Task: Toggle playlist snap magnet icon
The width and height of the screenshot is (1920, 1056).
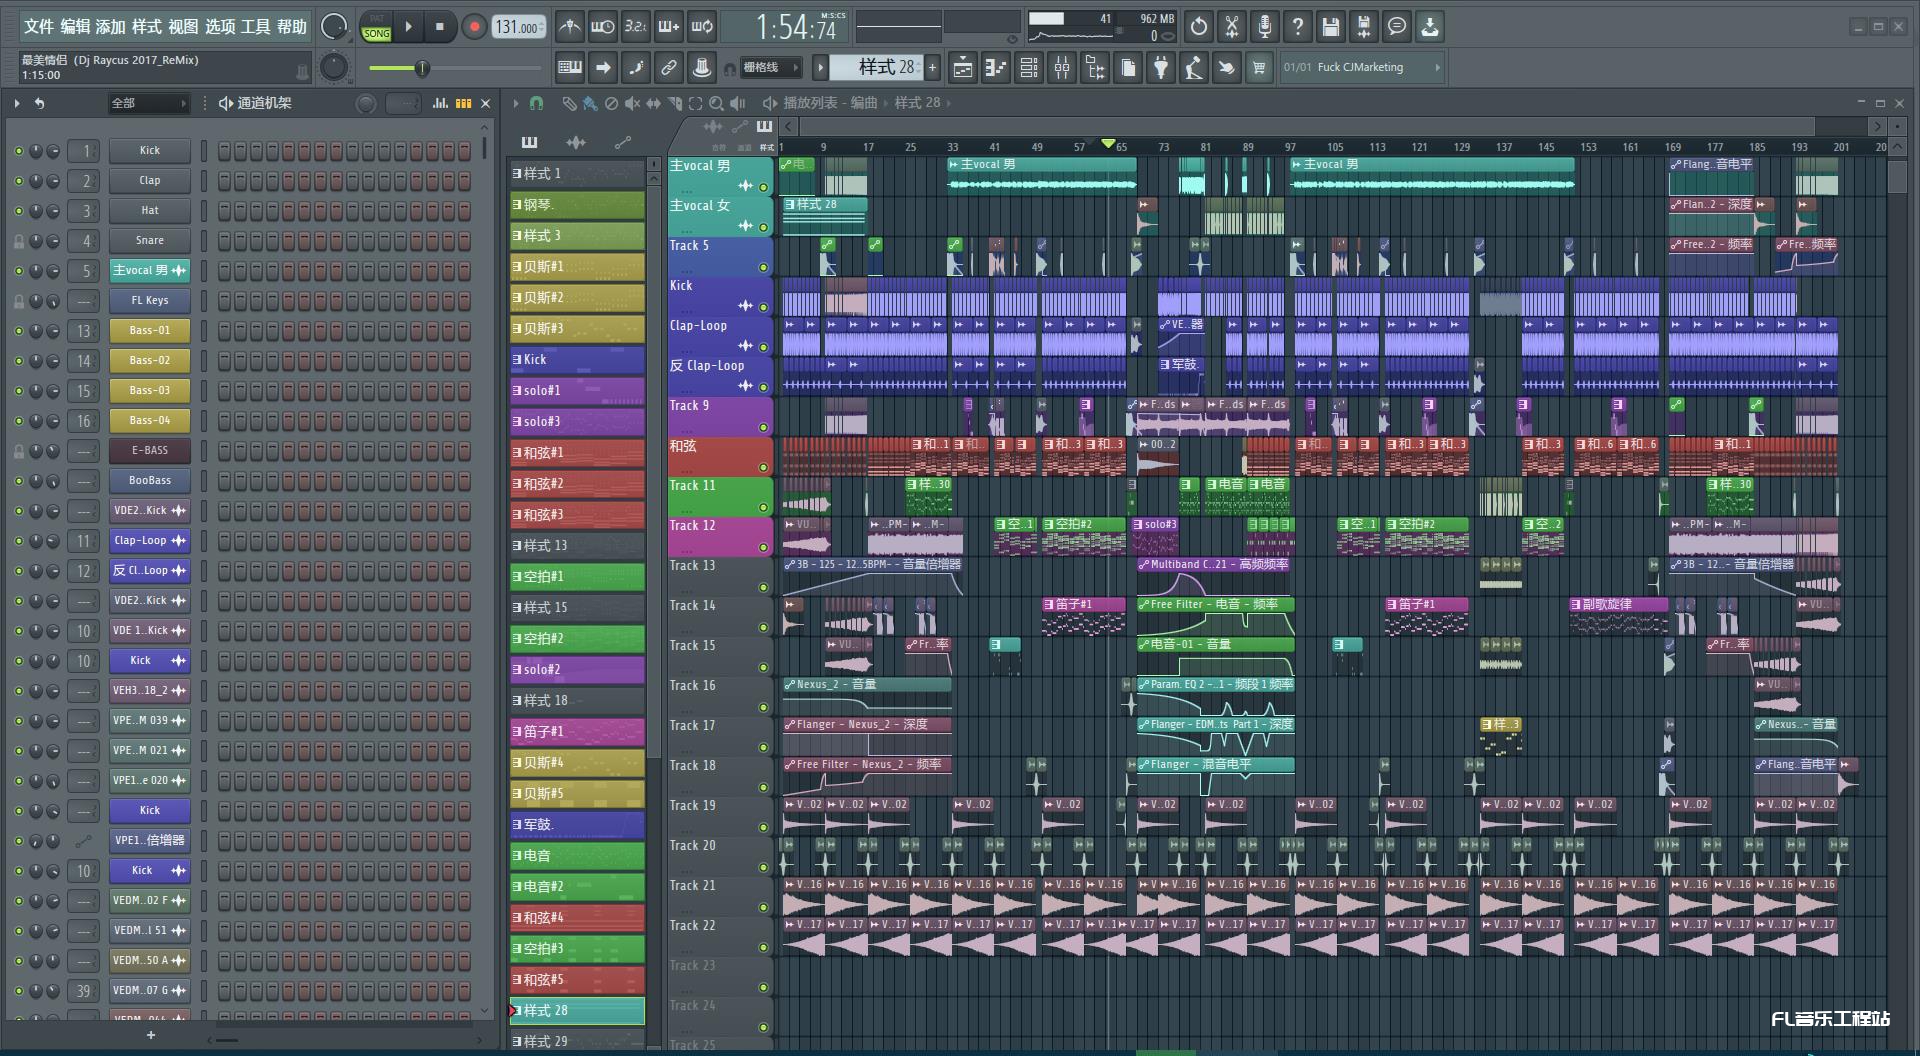Action: coord(537,103)
